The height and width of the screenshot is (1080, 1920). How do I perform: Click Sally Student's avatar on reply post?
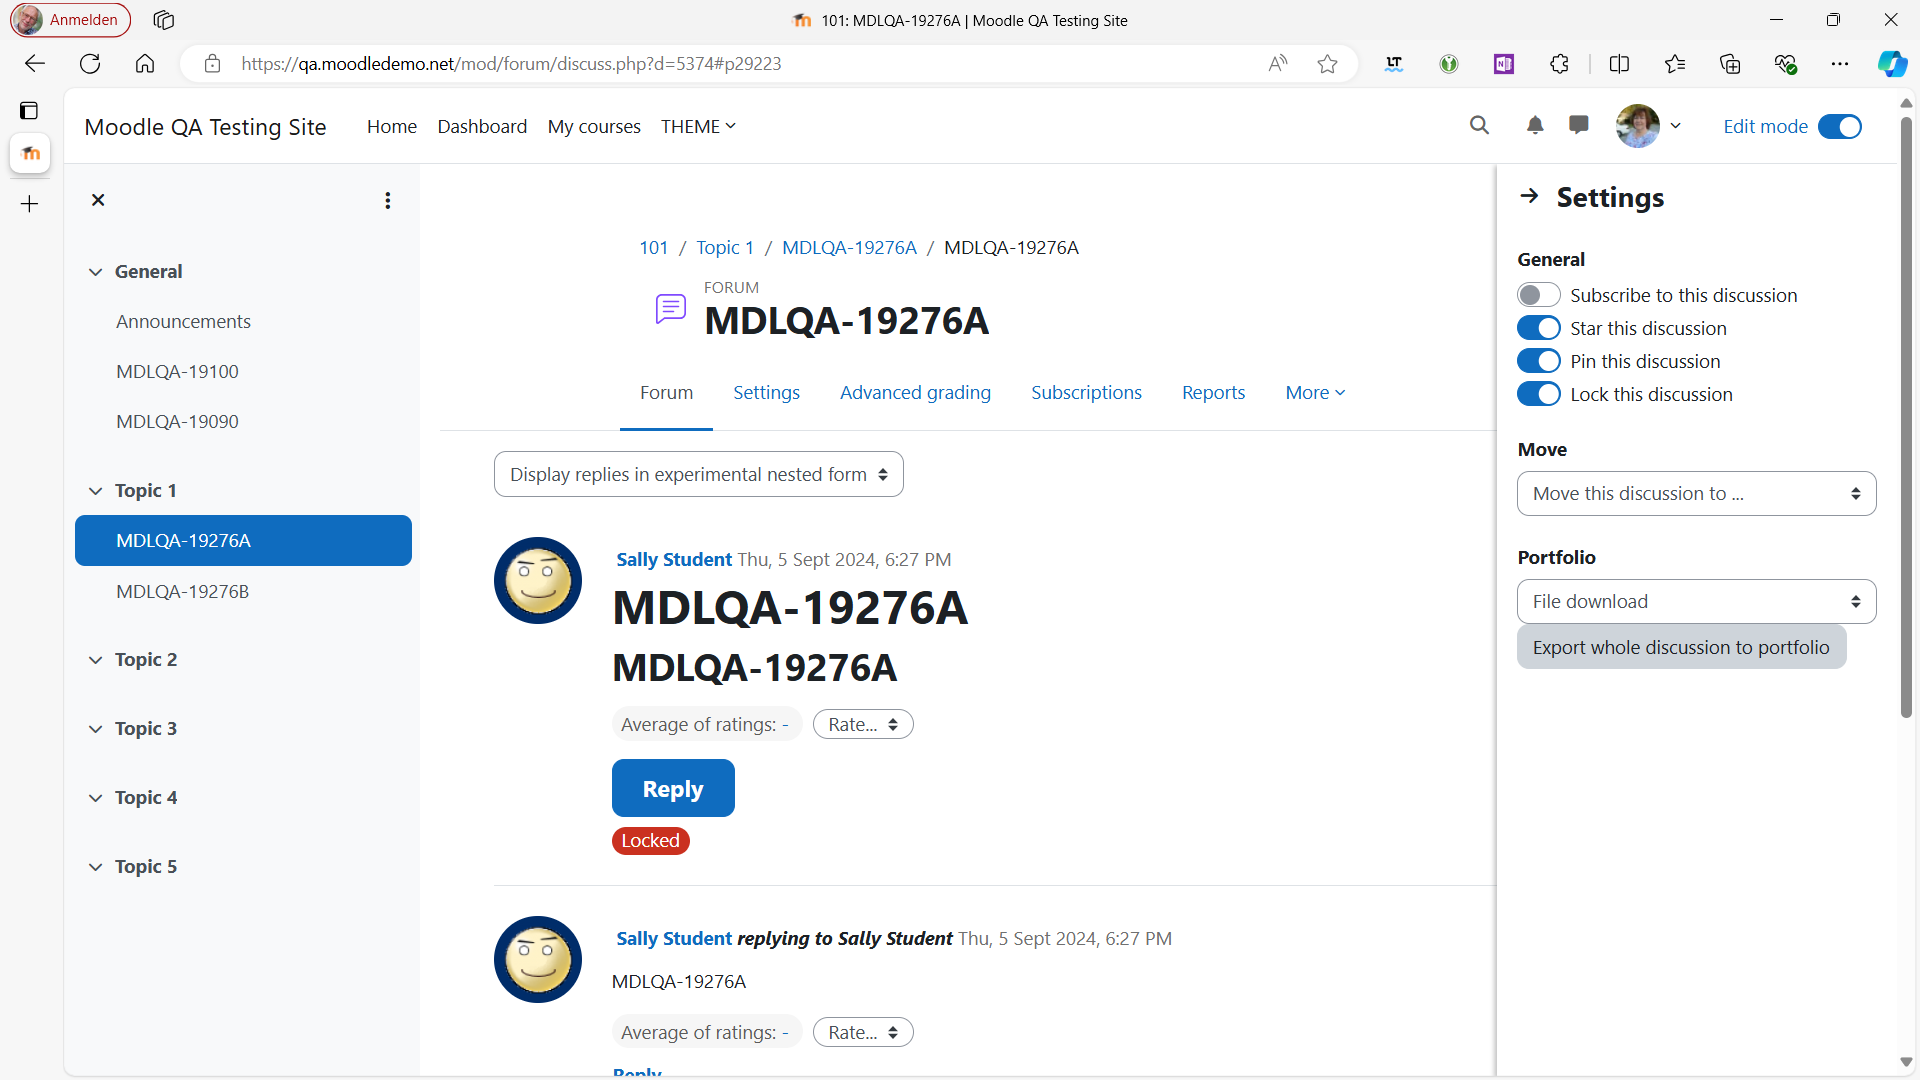(538, 959)
